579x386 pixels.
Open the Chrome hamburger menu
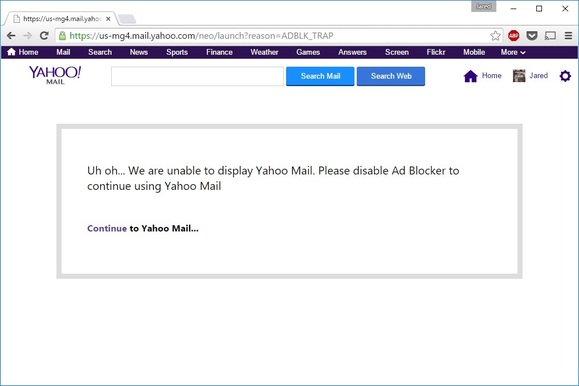[x=568, y=35]
